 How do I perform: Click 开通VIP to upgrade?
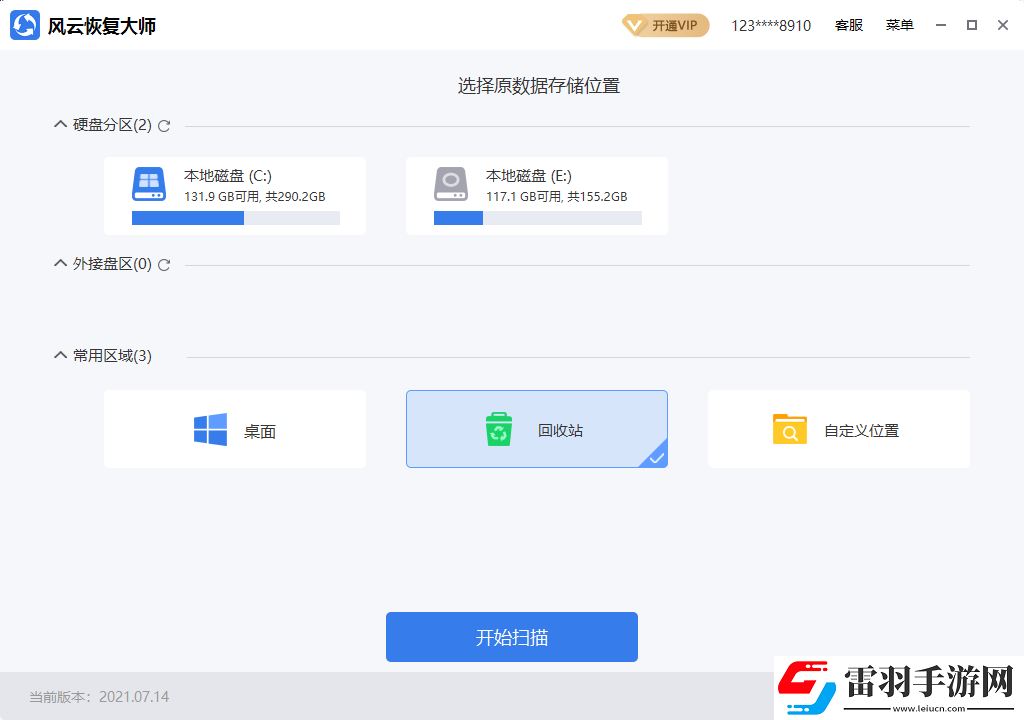[x=665, y=25]
